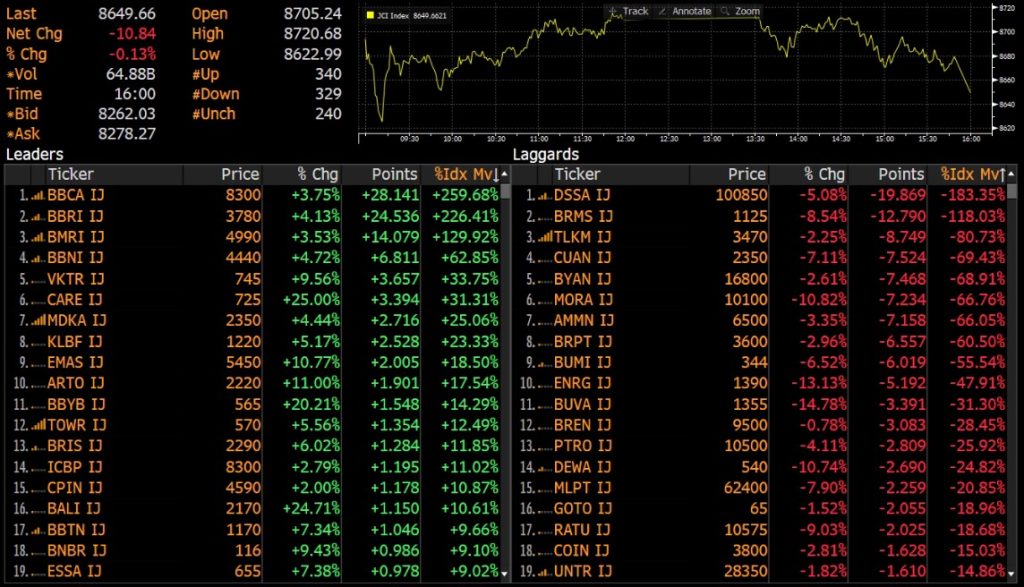Sort Leaders by %Idx Mv column
Screen dimensions: 1024x587
[465, 174]
